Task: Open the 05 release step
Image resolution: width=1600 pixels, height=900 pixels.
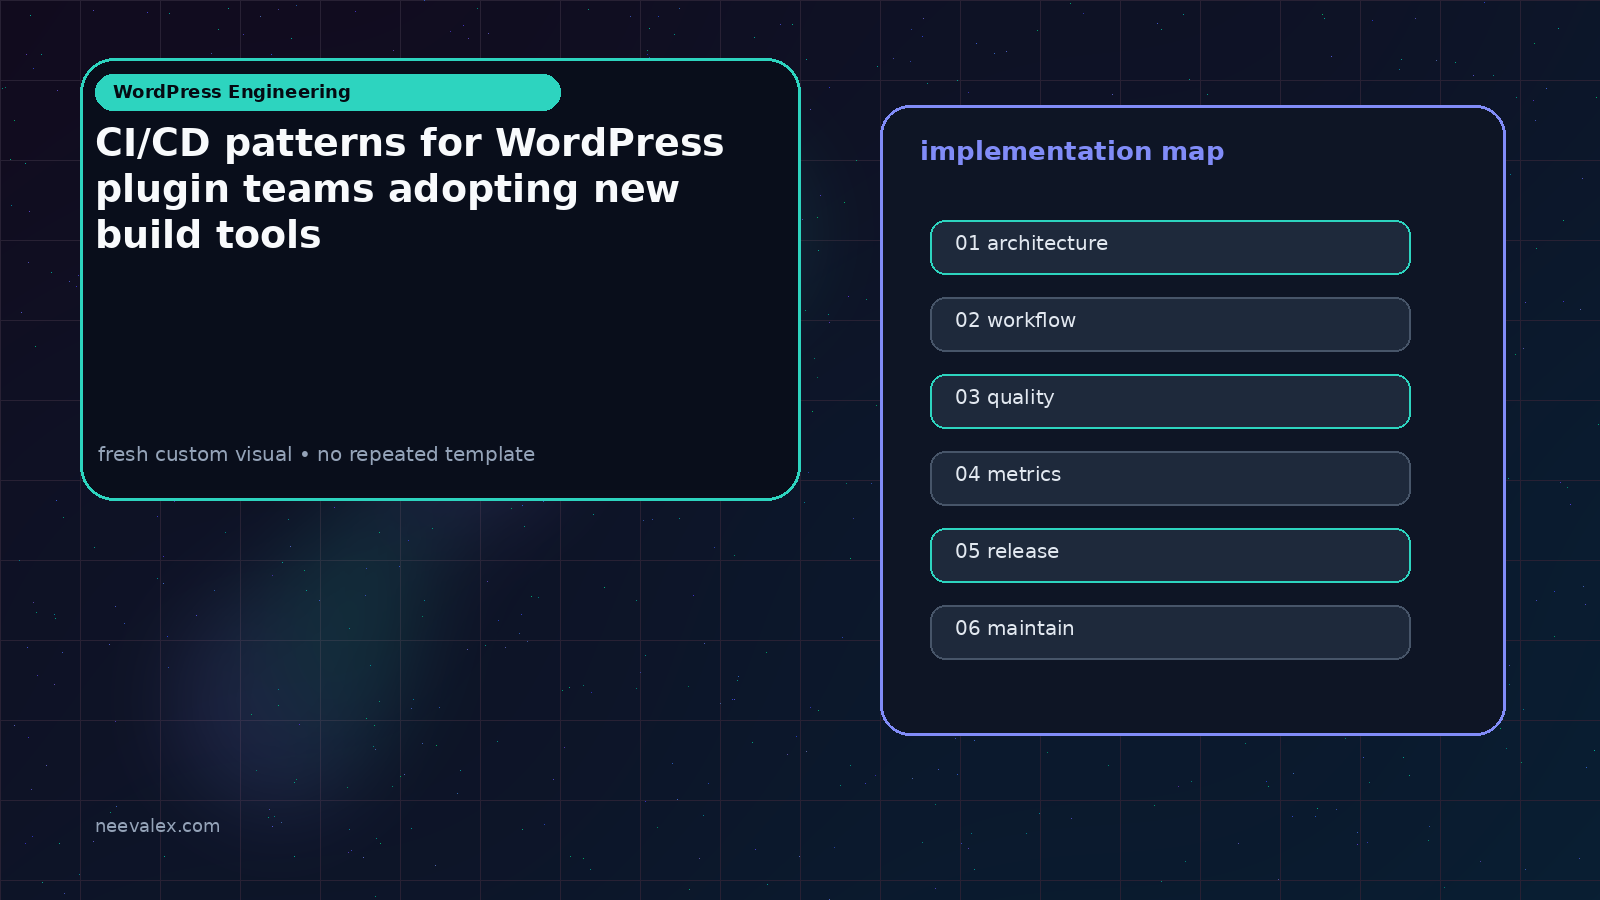Action: (x=1170, y=555)
